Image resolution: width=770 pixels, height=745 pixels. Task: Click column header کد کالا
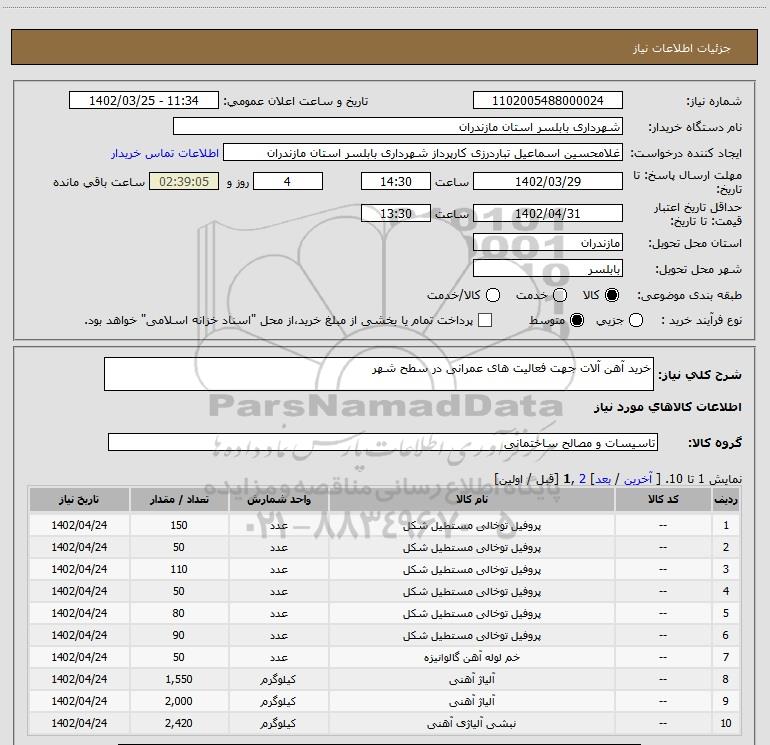(663, 499)
